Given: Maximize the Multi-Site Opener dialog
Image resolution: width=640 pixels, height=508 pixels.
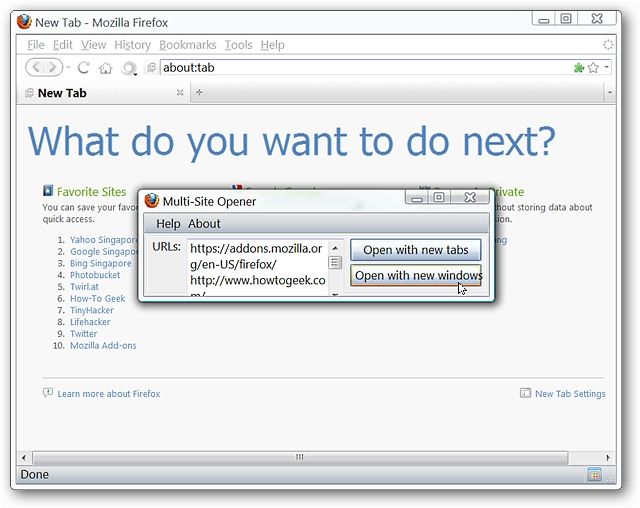Looking at the screenshot, I should pyautogui.click(x=439, y=197).
